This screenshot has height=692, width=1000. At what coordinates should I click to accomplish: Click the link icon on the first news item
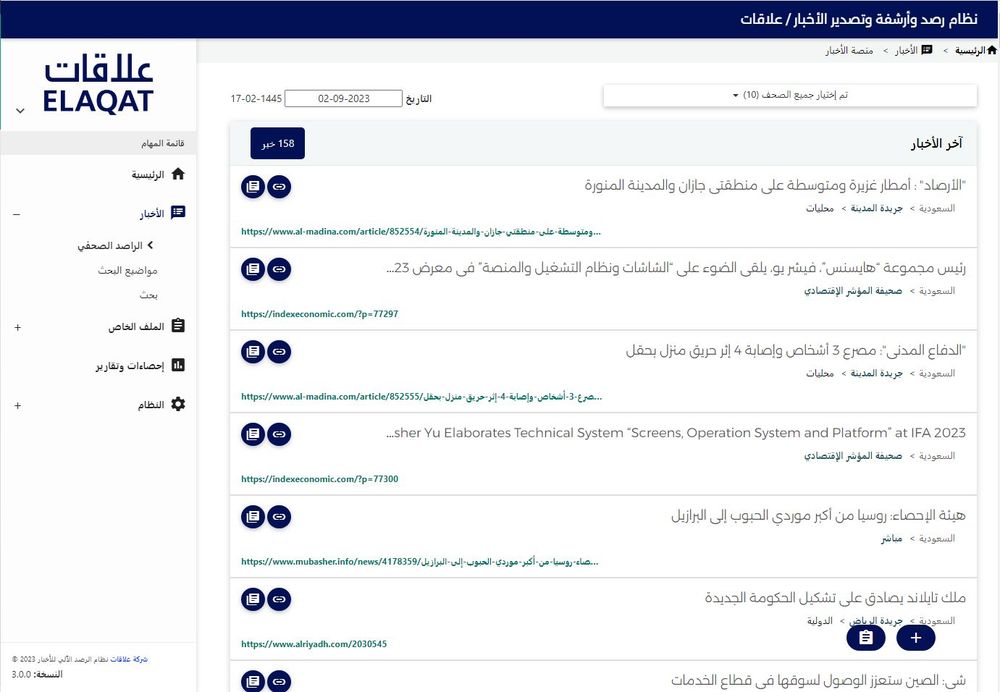[279, 186]
